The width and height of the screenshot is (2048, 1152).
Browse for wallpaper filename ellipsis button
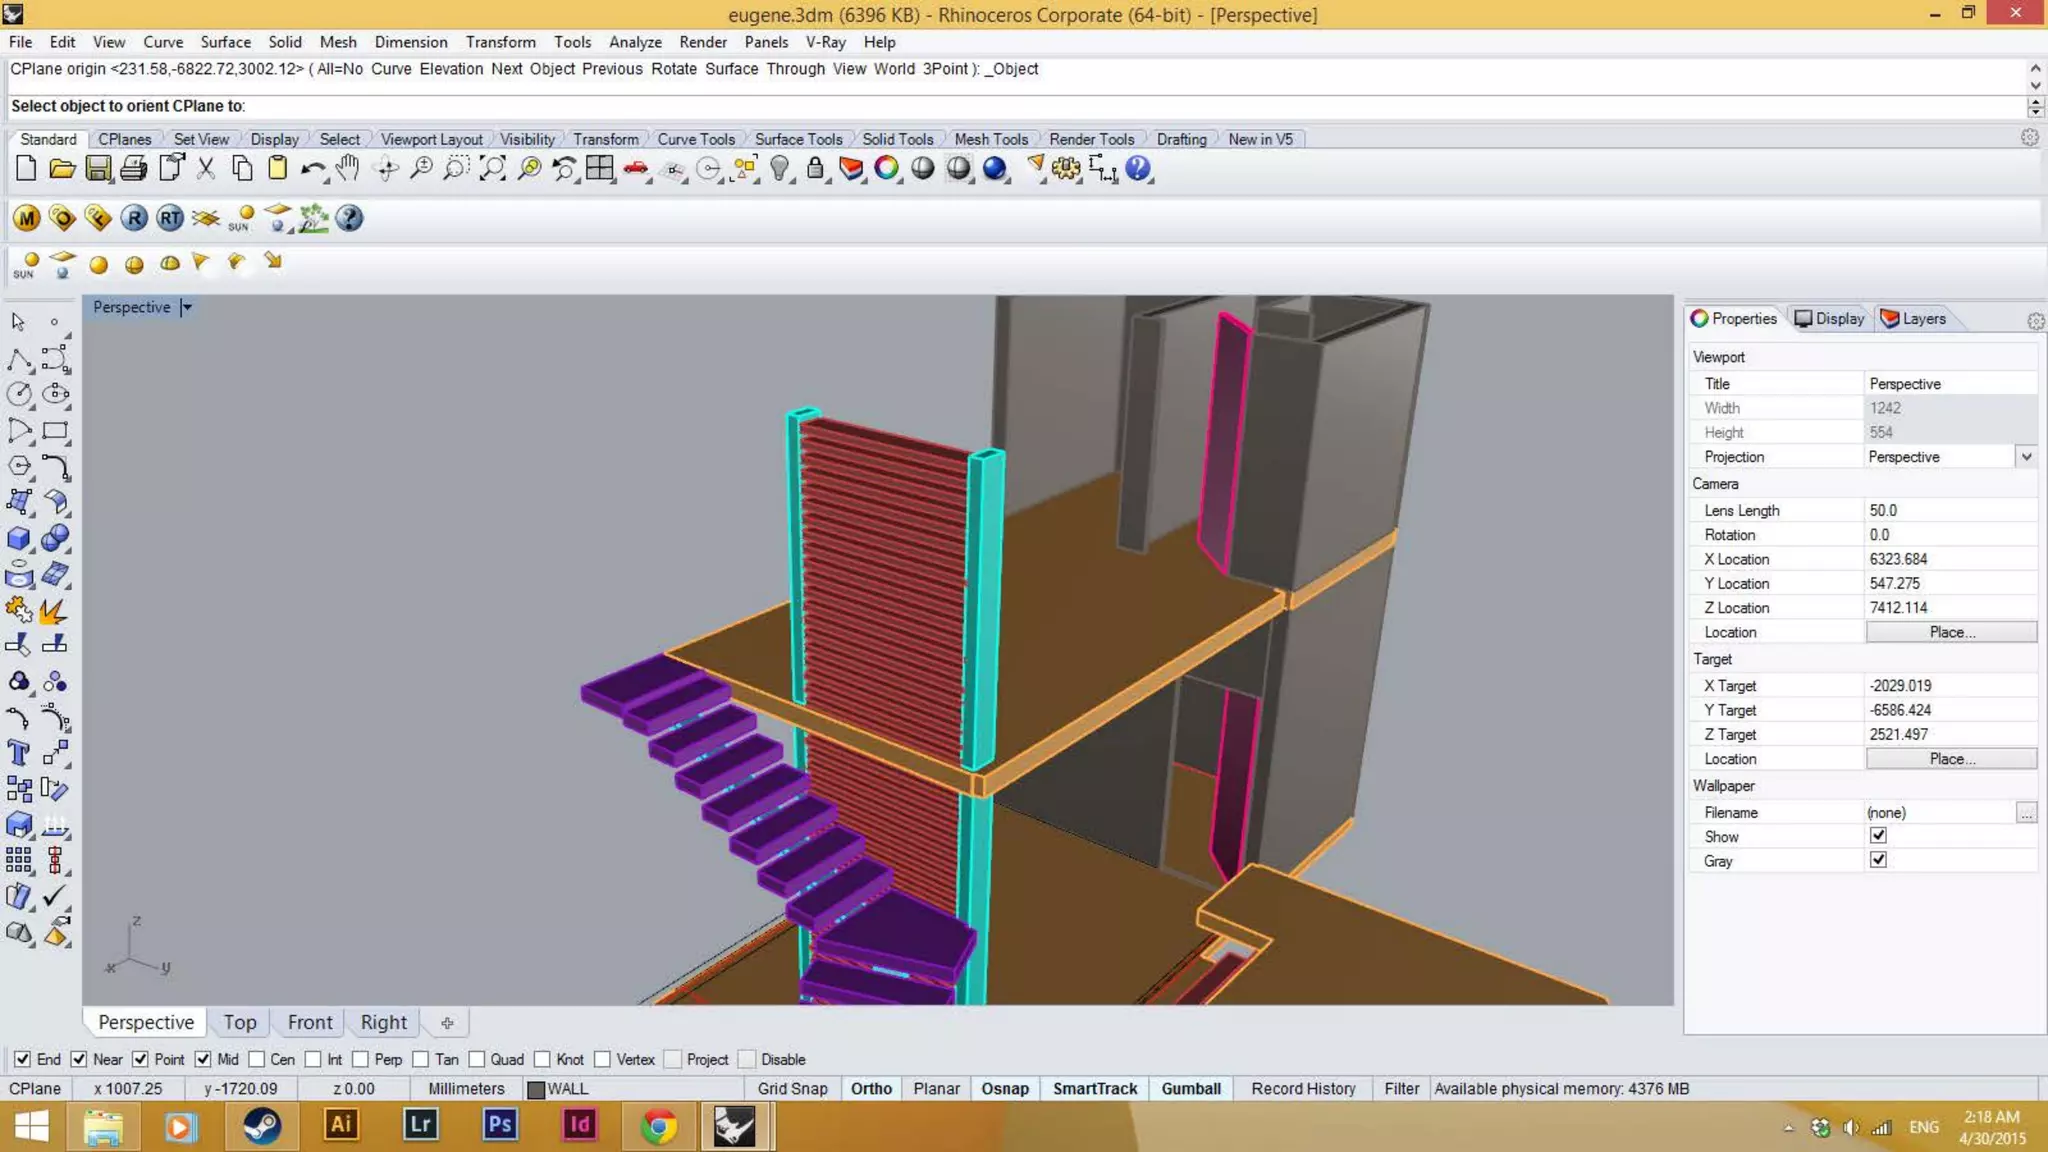pos(2026,813)
